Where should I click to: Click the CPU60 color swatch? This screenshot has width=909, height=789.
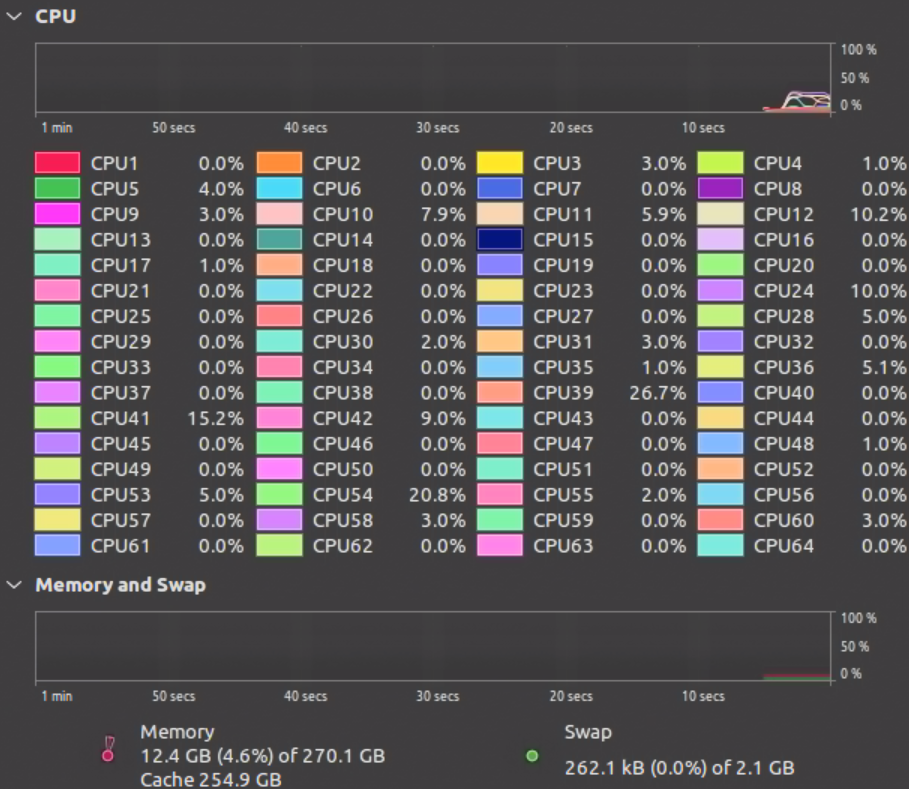[720, 520]
